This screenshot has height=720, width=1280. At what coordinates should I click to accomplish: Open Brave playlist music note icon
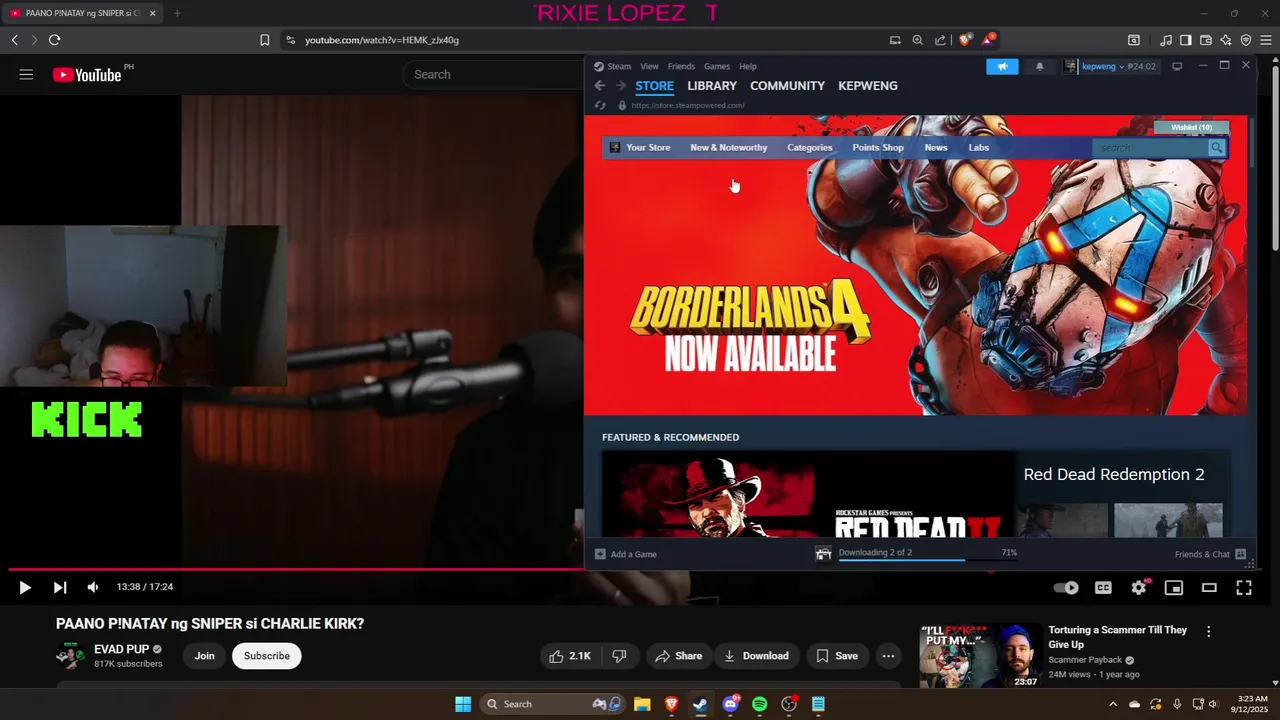[x=1166, y=40]
